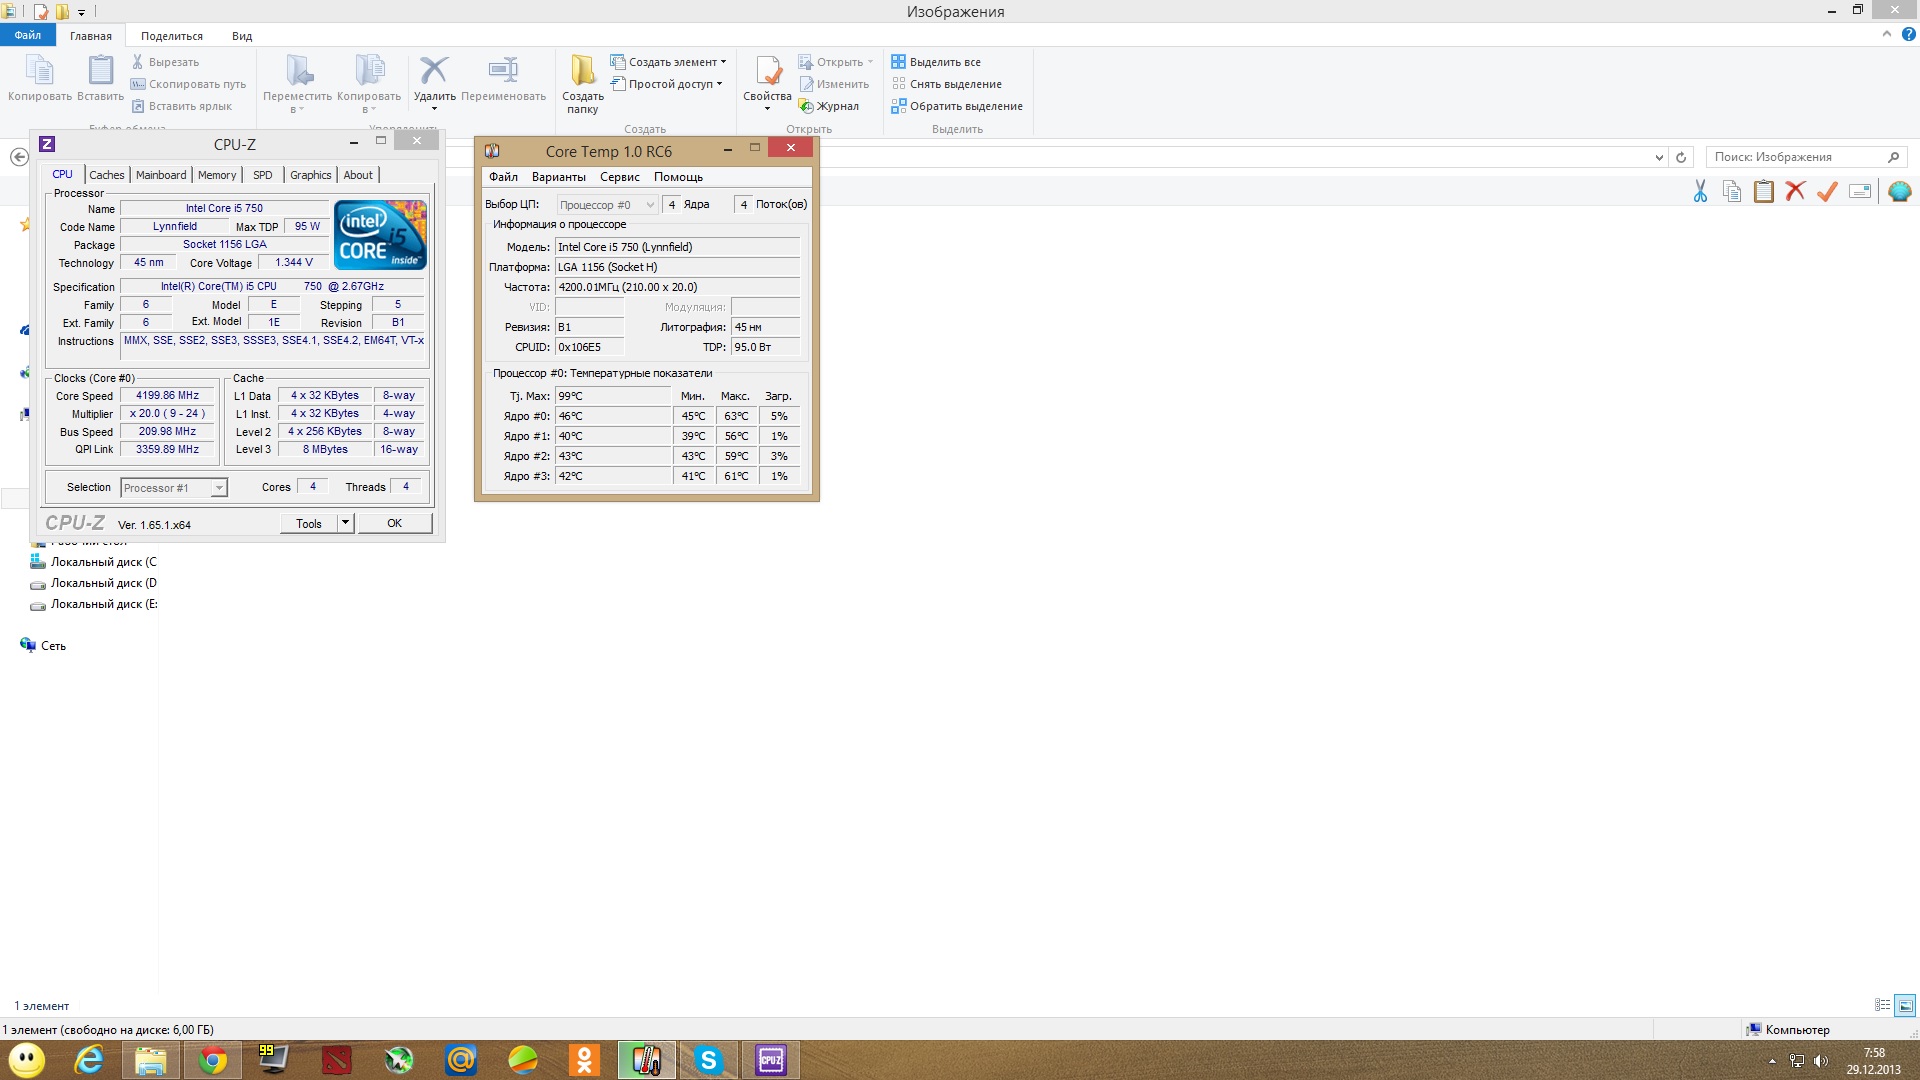
Task: Open the Сервис menu in Core Temp
Action: pyautogui.click(x=619, y=177)
